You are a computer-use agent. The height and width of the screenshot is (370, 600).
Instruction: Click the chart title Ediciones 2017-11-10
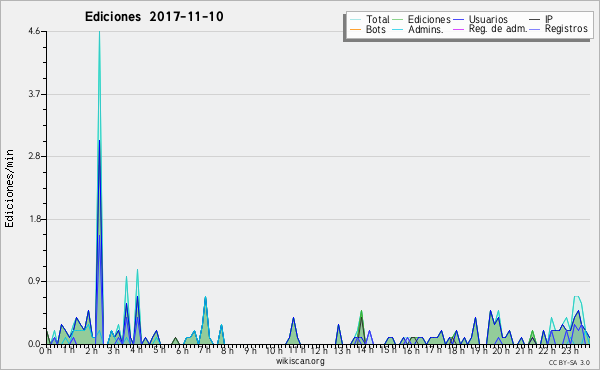pos(154,17)
